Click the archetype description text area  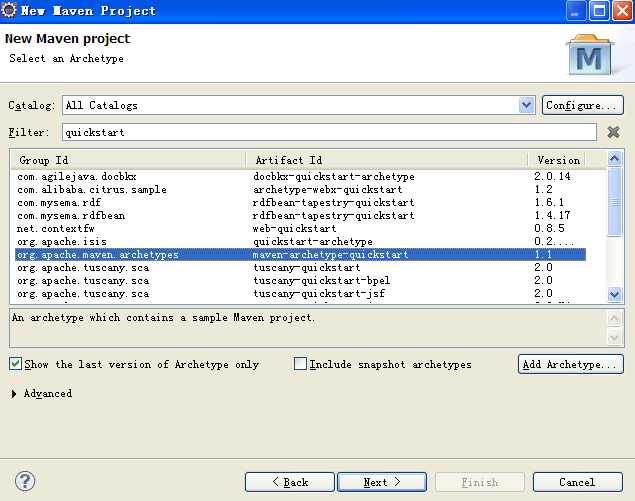(x=308, y=328)
